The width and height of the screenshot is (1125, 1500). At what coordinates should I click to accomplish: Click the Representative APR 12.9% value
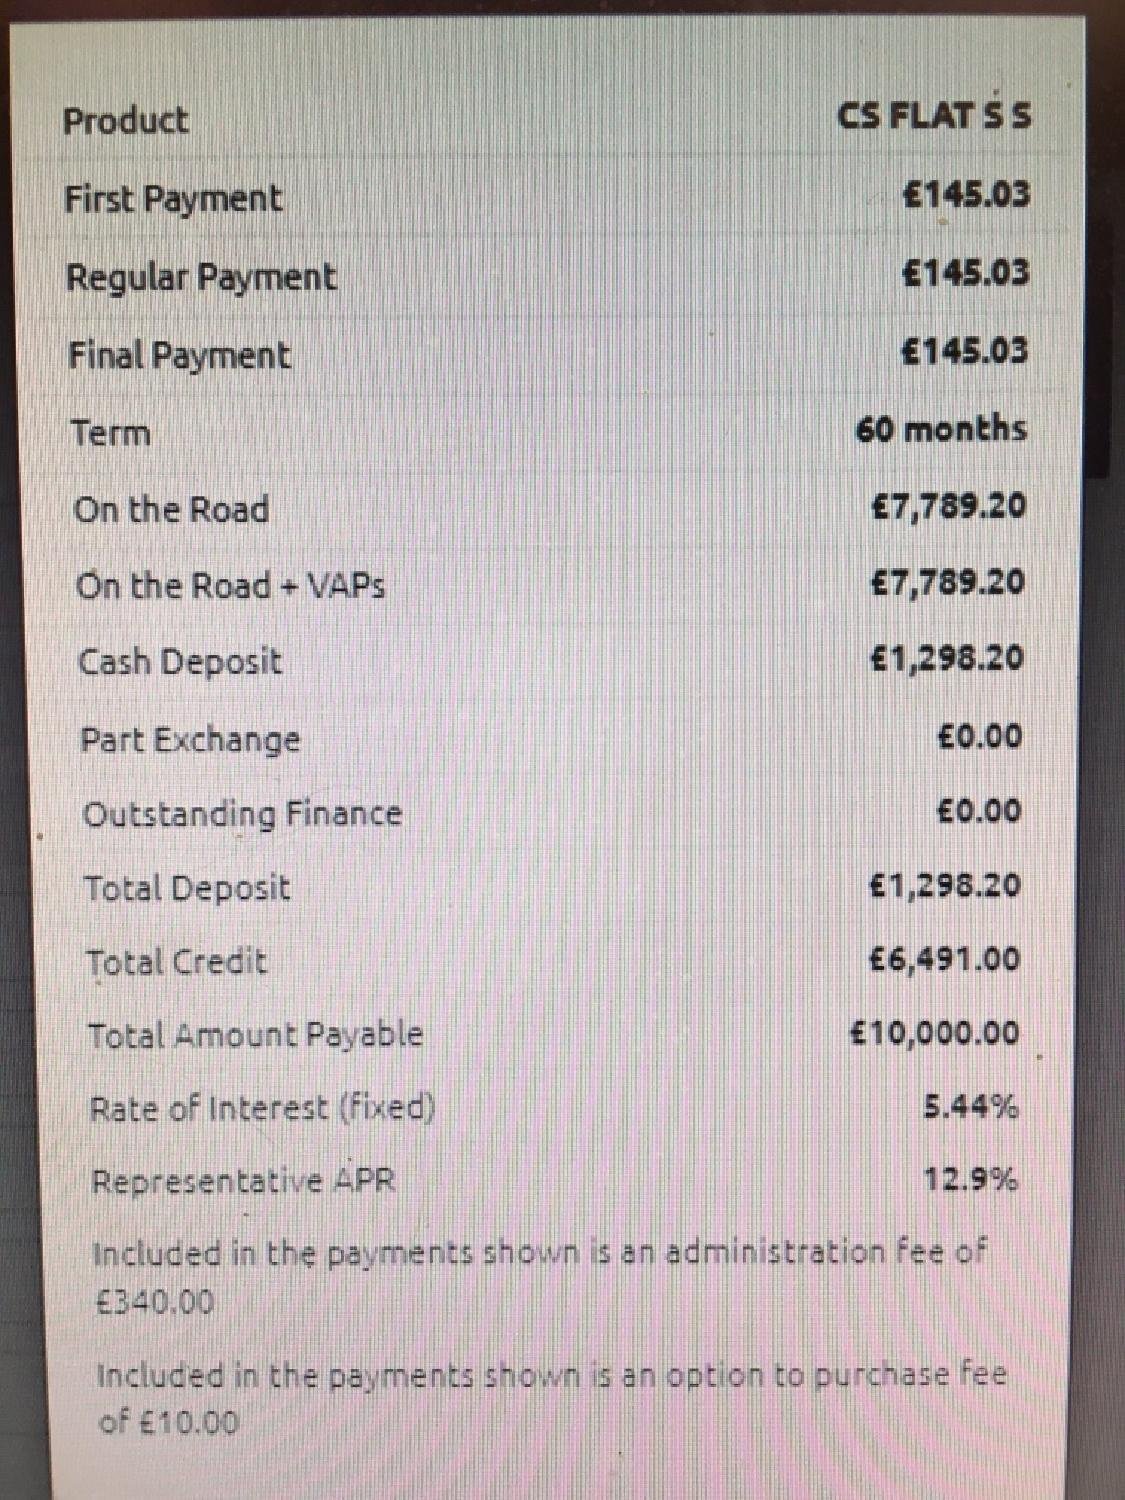click(970, 1181)
